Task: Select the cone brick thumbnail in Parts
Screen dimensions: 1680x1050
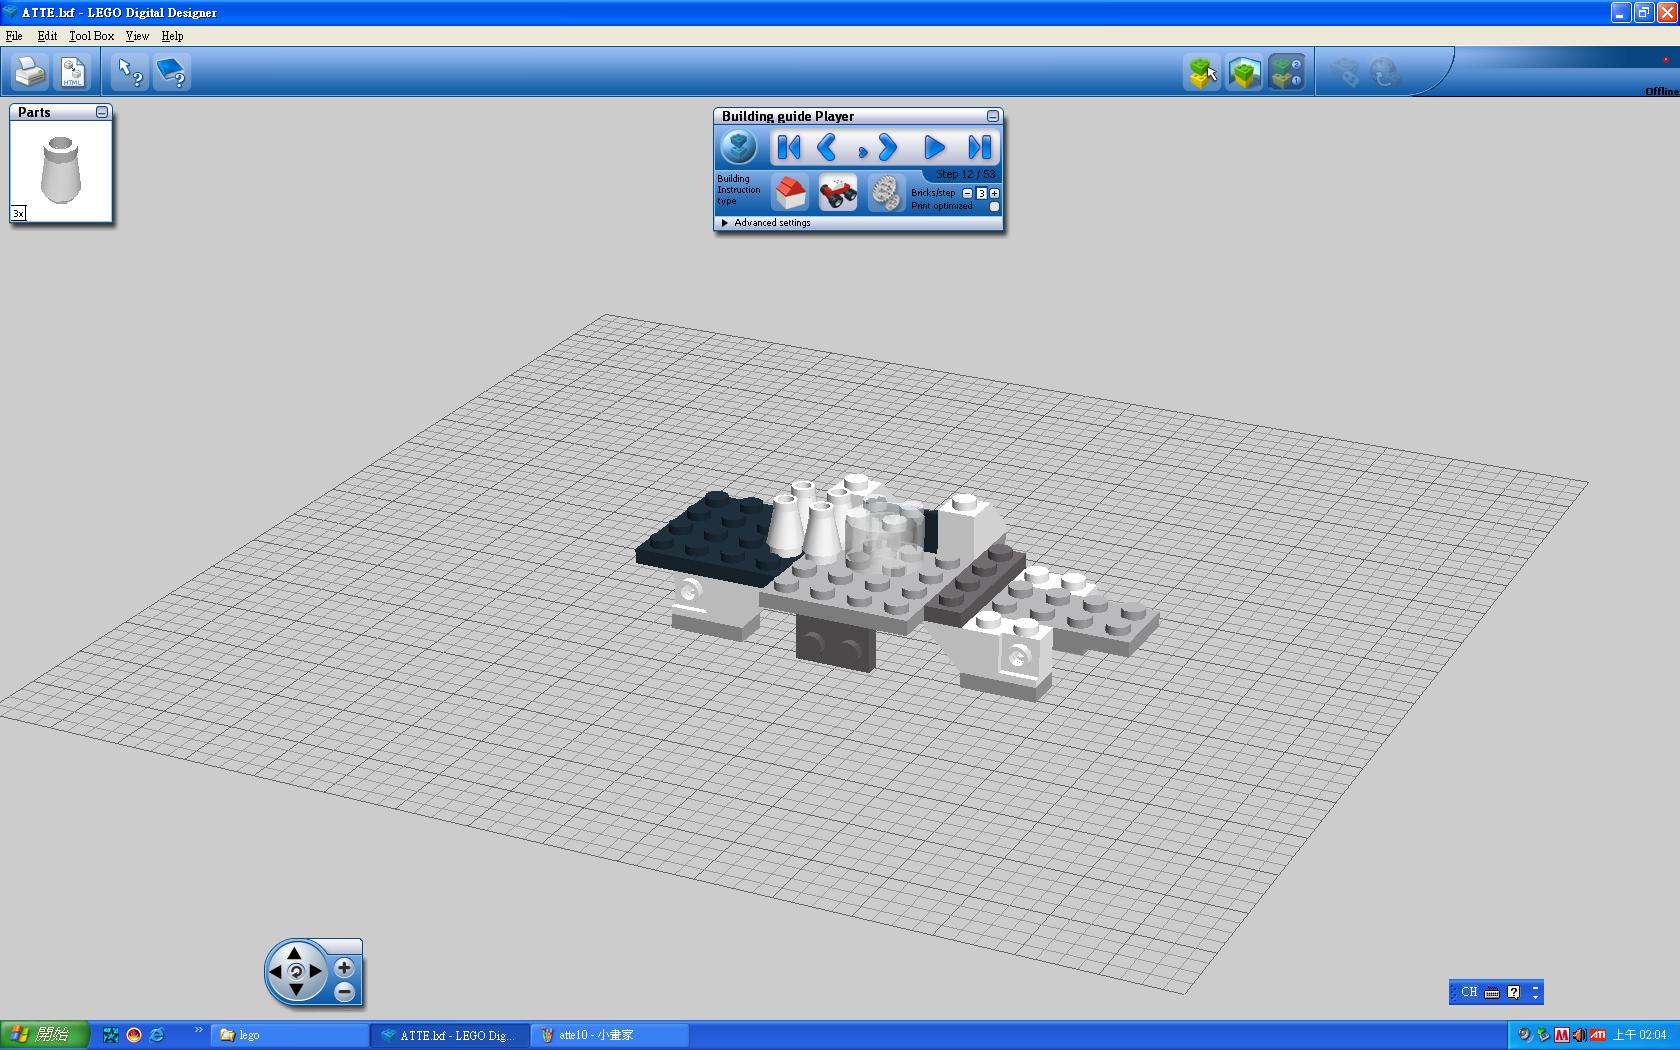Action: click(61, 171)
